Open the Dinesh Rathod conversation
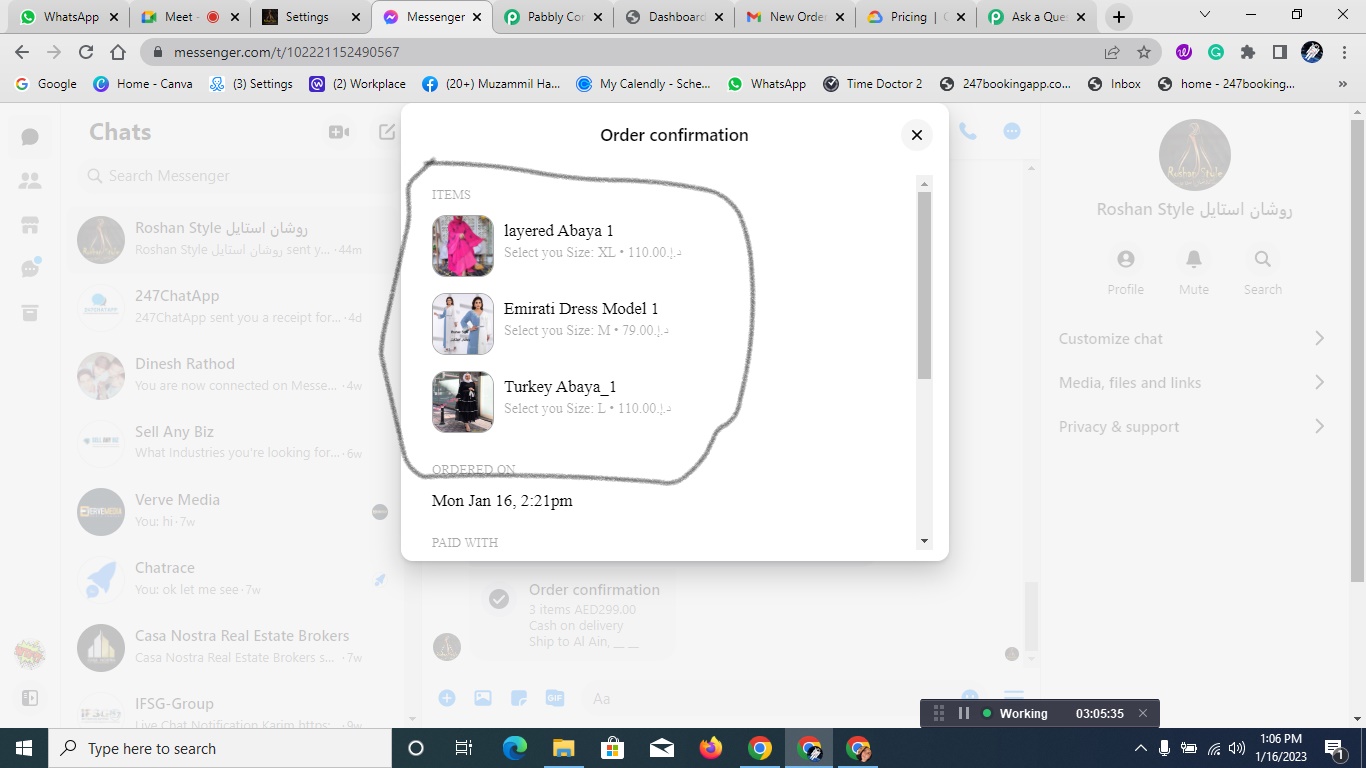This screenshot has height=768, width=1366. point(236,374)
